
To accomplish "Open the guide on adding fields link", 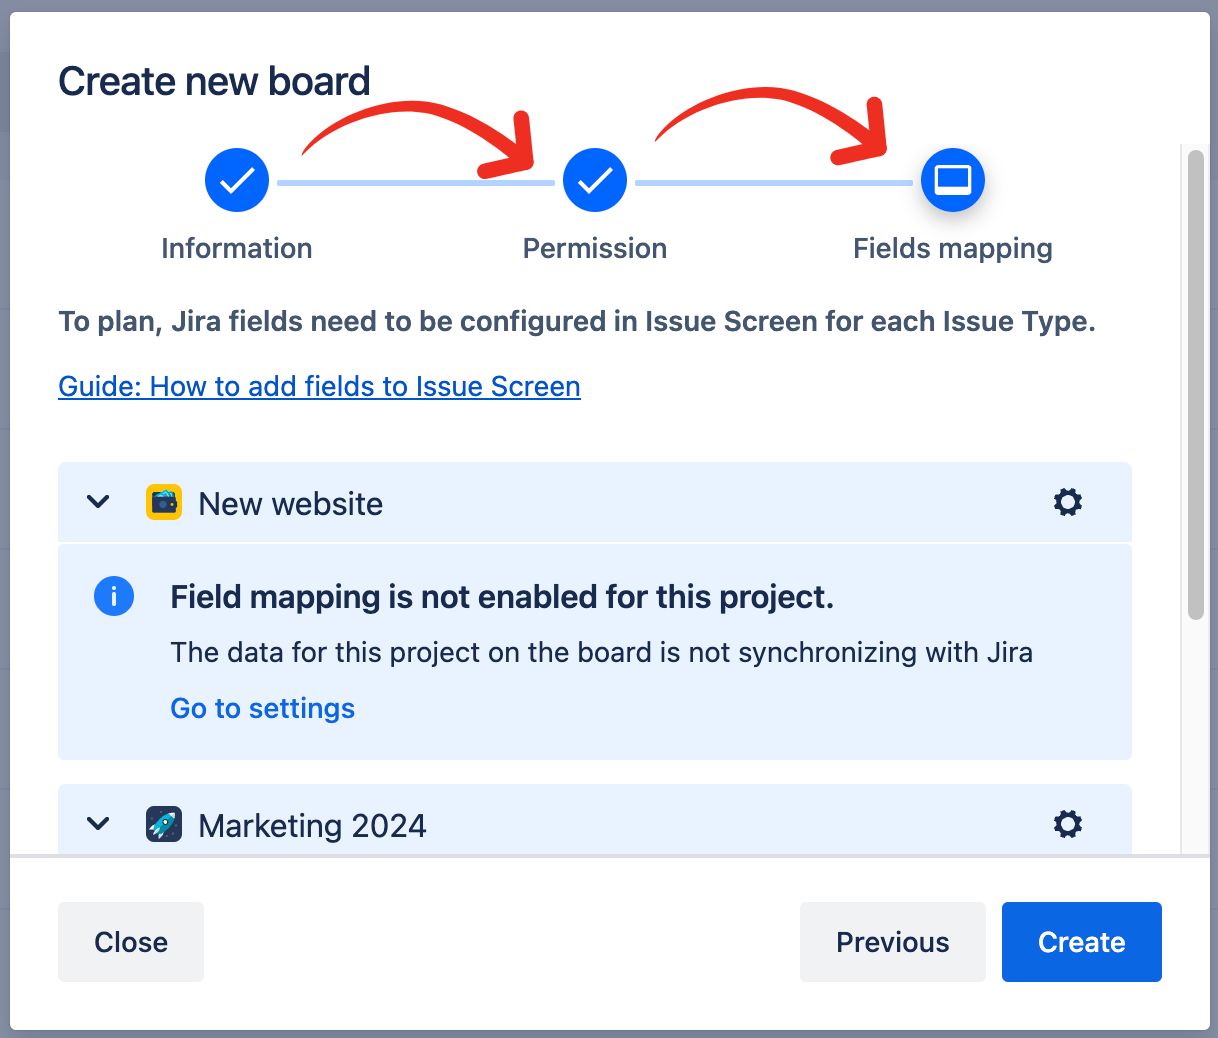I will (x=319, y=386).
